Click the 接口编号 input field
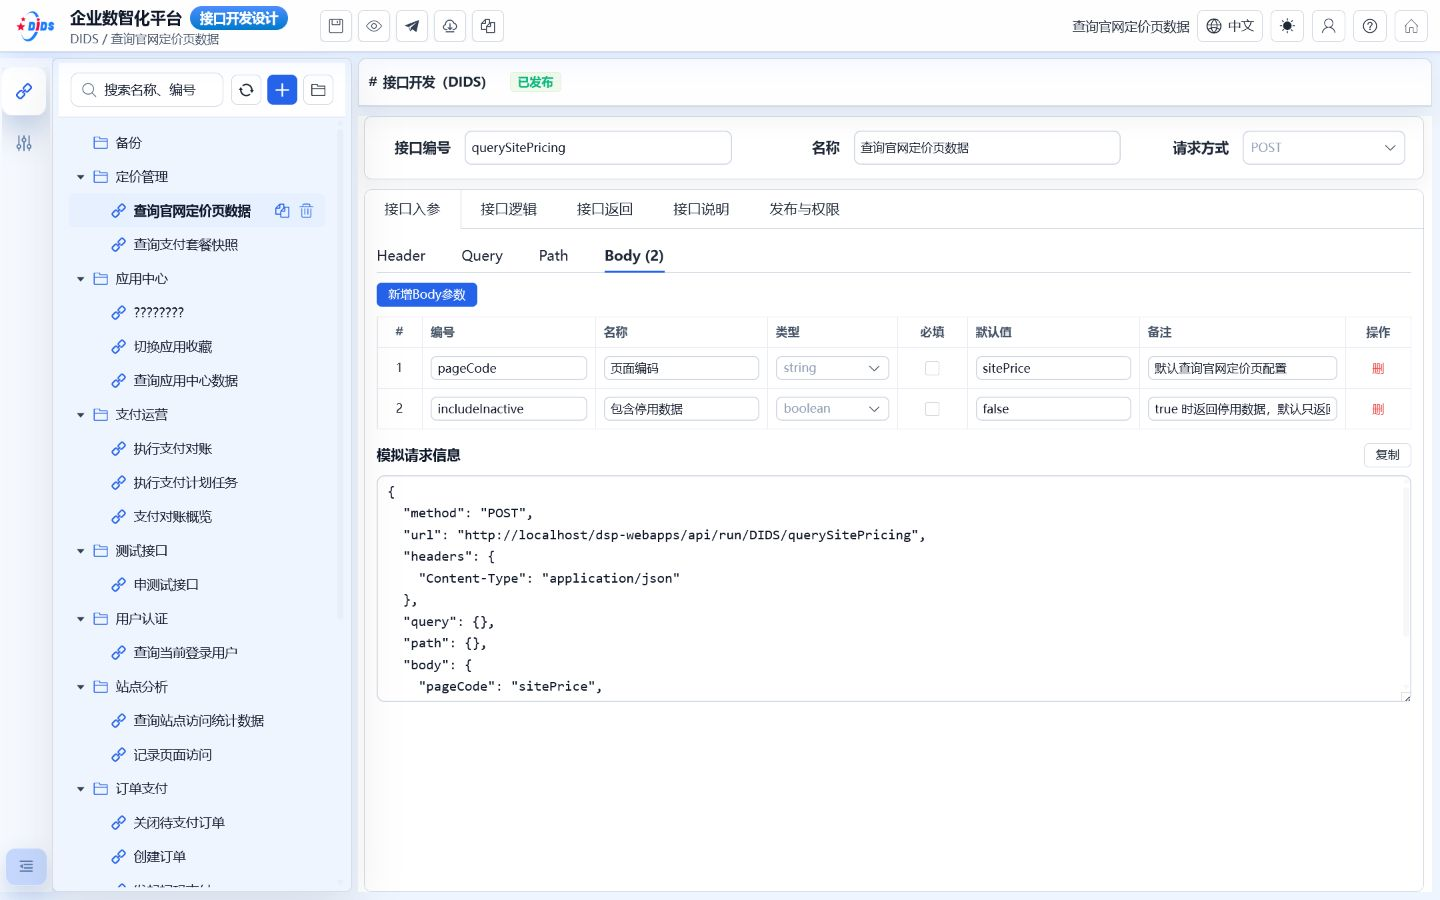 [598, 148]
